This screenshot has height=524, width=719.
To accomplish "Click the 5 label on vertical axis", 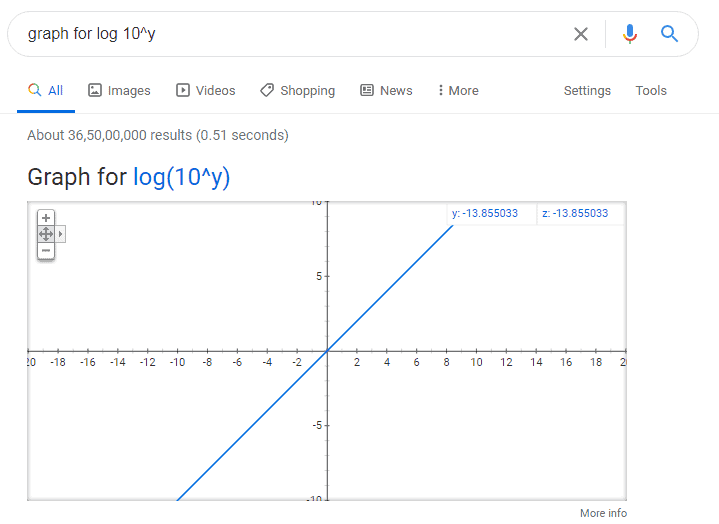I will coord(319,276).
